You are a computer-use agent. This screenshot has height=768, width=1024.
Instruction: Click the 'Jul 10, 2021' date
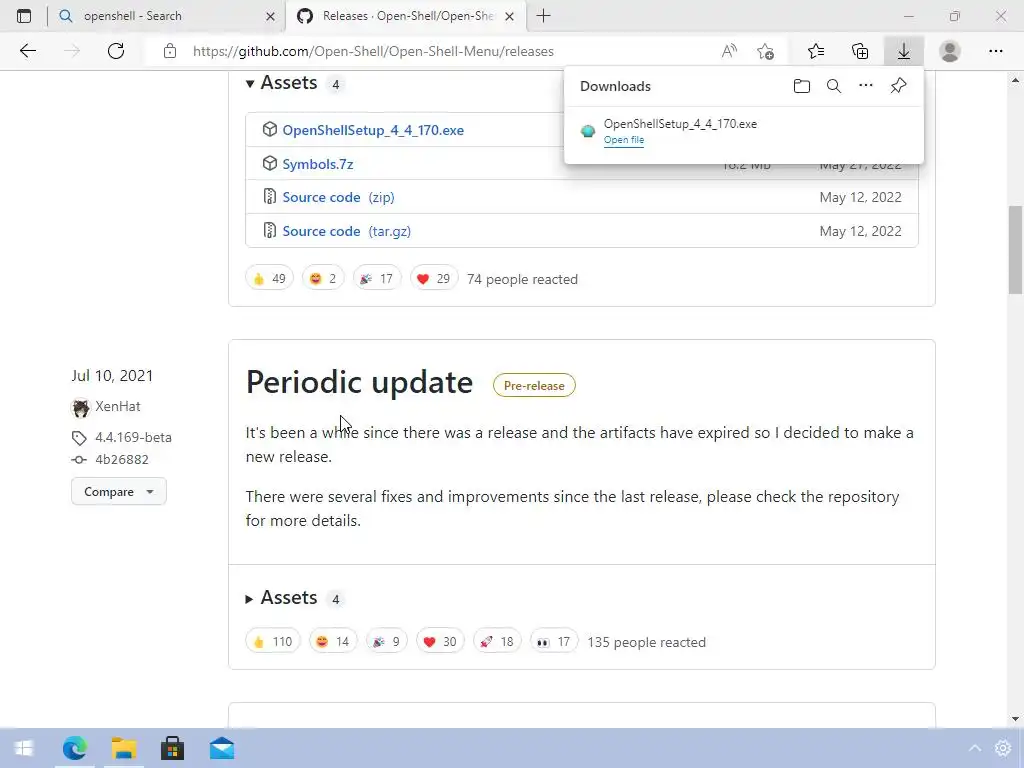click(112, 376)
